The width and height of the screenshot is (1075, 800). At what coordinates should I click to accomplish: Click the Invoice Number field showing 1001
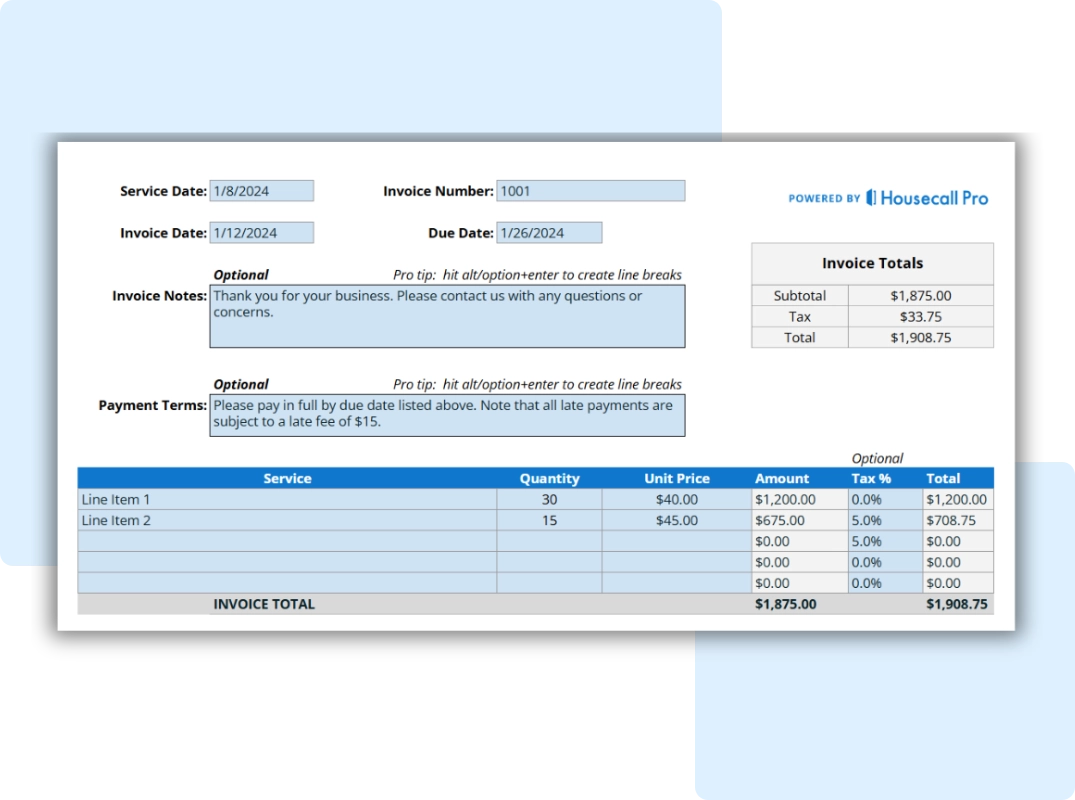[x=590, y=191]
